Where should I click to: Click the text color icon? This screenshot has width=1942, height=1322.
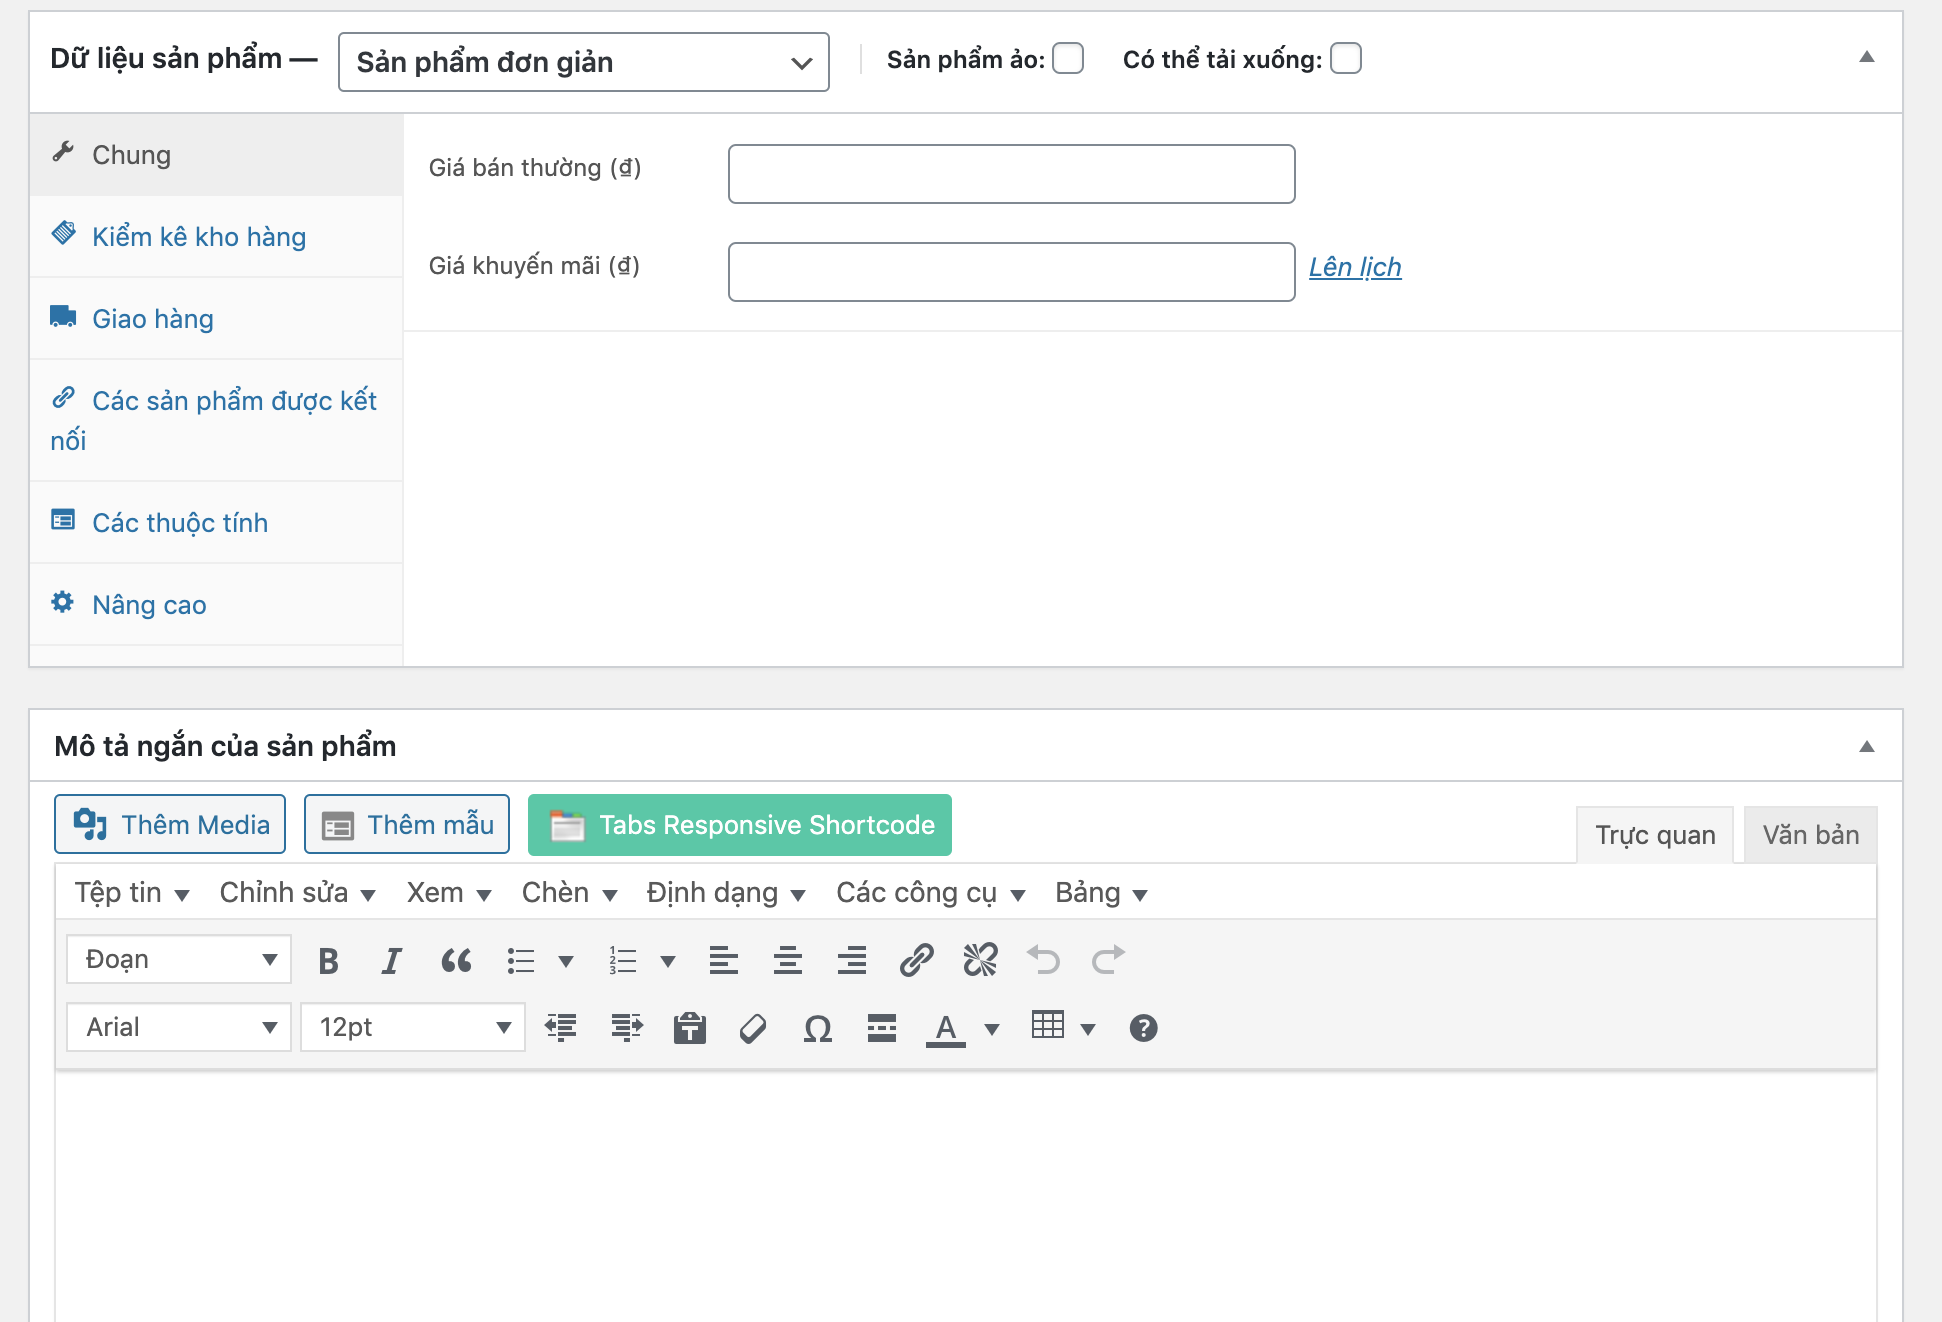[952, 1027]
